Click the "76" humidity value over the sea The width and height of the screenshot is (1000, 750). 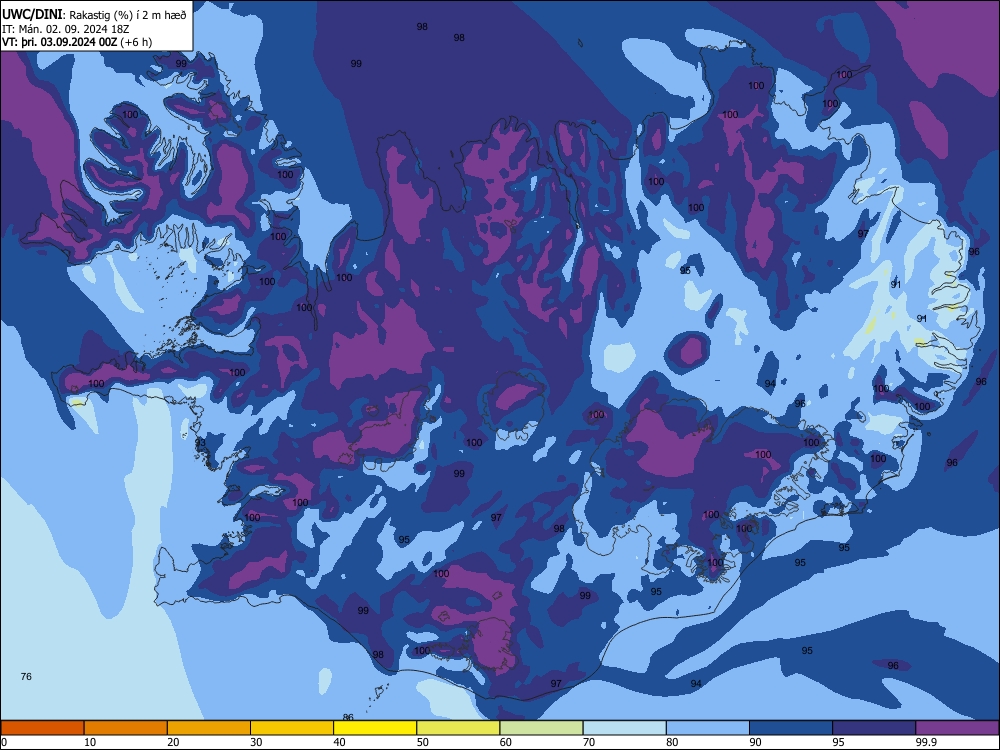(26, 677)
